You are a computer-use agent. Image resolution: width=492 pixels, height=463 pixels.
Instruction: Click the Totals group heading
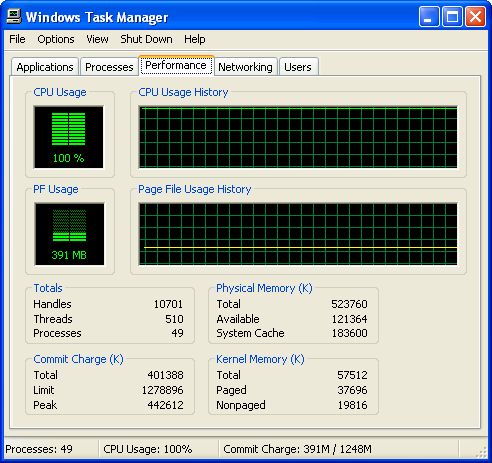click(x=48, y=288)
